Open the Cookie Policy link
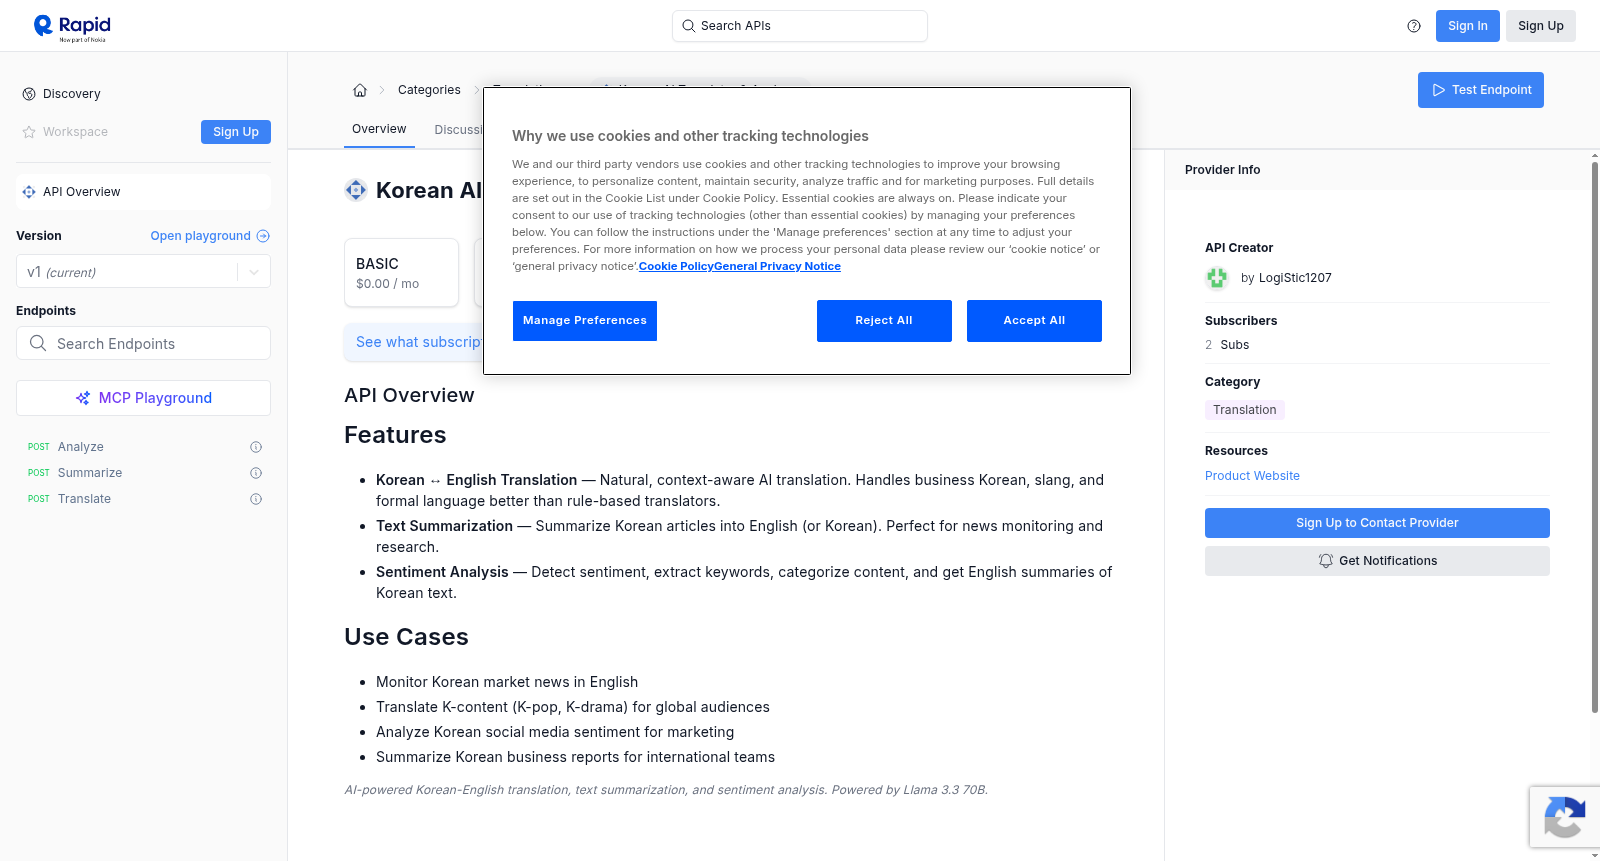Image resolution: width=1600 pixels, height=861 pixels. point(676,266)
